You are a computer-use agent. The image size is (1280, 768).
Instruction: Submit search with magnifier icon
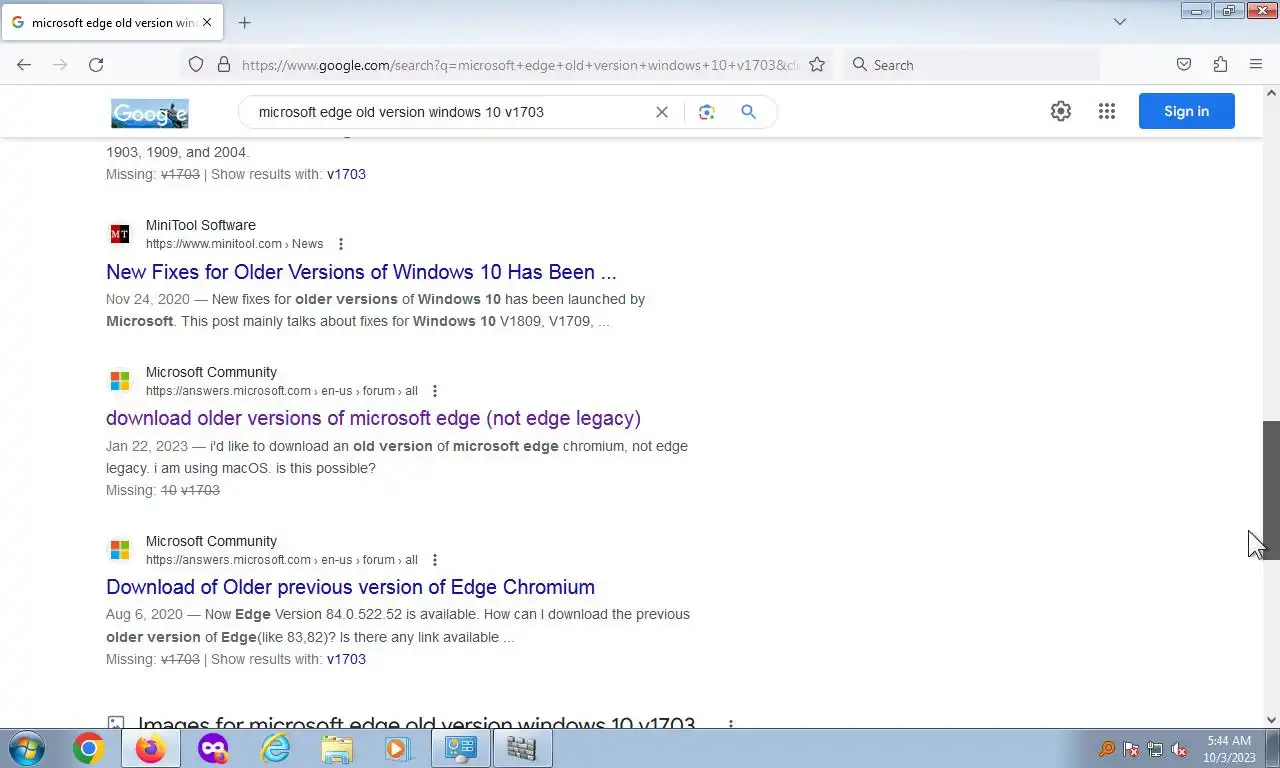click(748, 112)
